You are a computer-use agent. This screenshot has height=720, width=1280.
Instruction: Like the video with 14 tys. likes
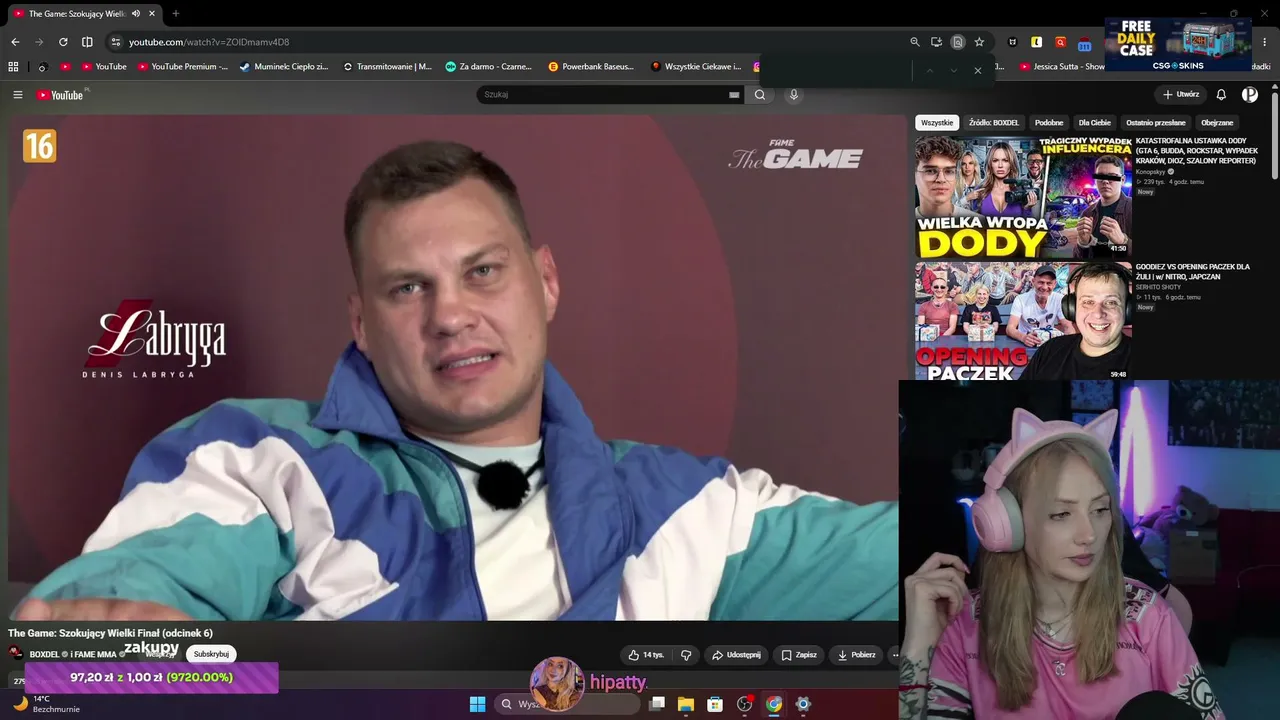[x=646, y=655]
